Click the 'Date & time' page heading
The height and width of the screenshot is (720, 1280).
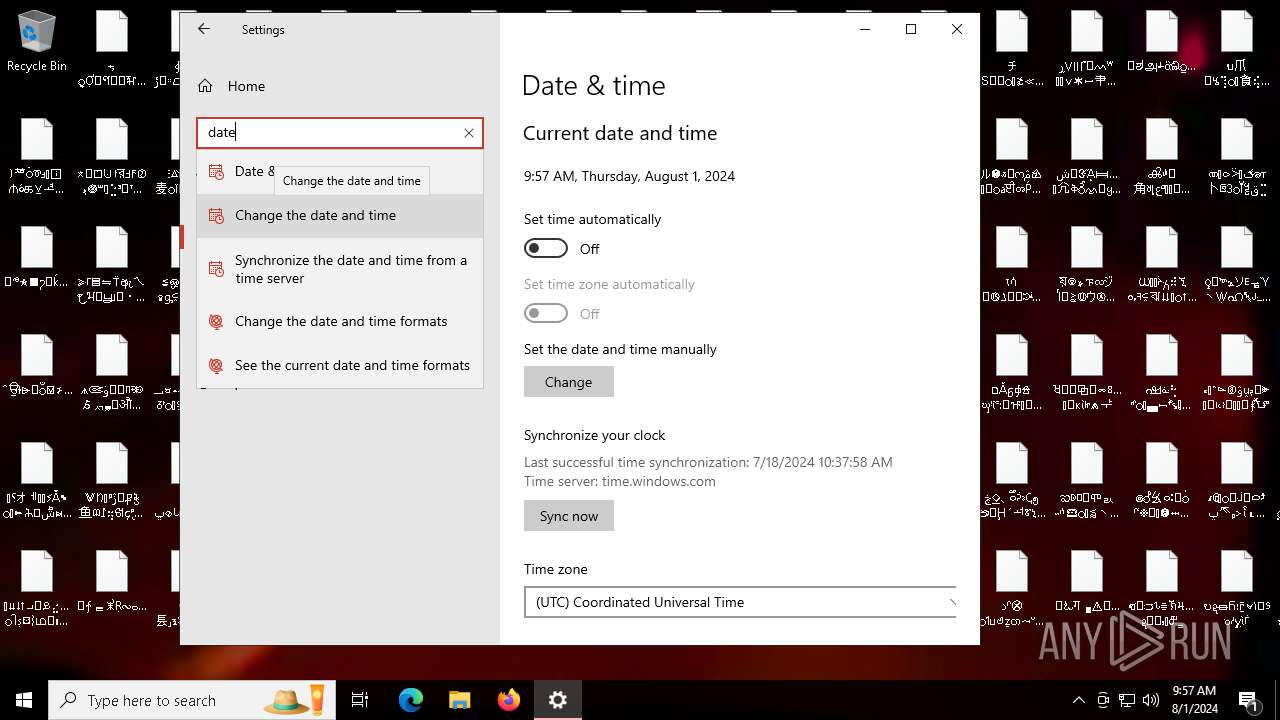coord(594,86)
